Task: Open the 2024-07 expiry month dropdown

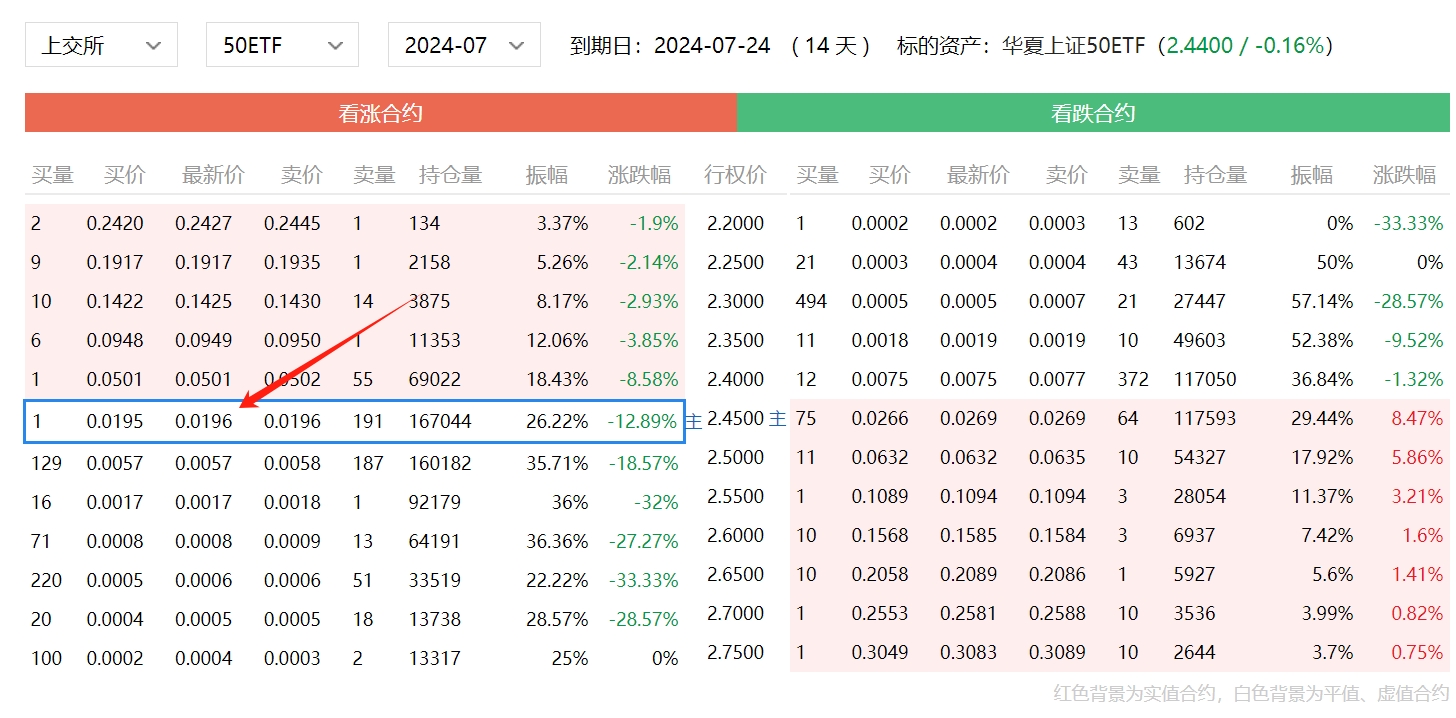Action: coord(464,46)
